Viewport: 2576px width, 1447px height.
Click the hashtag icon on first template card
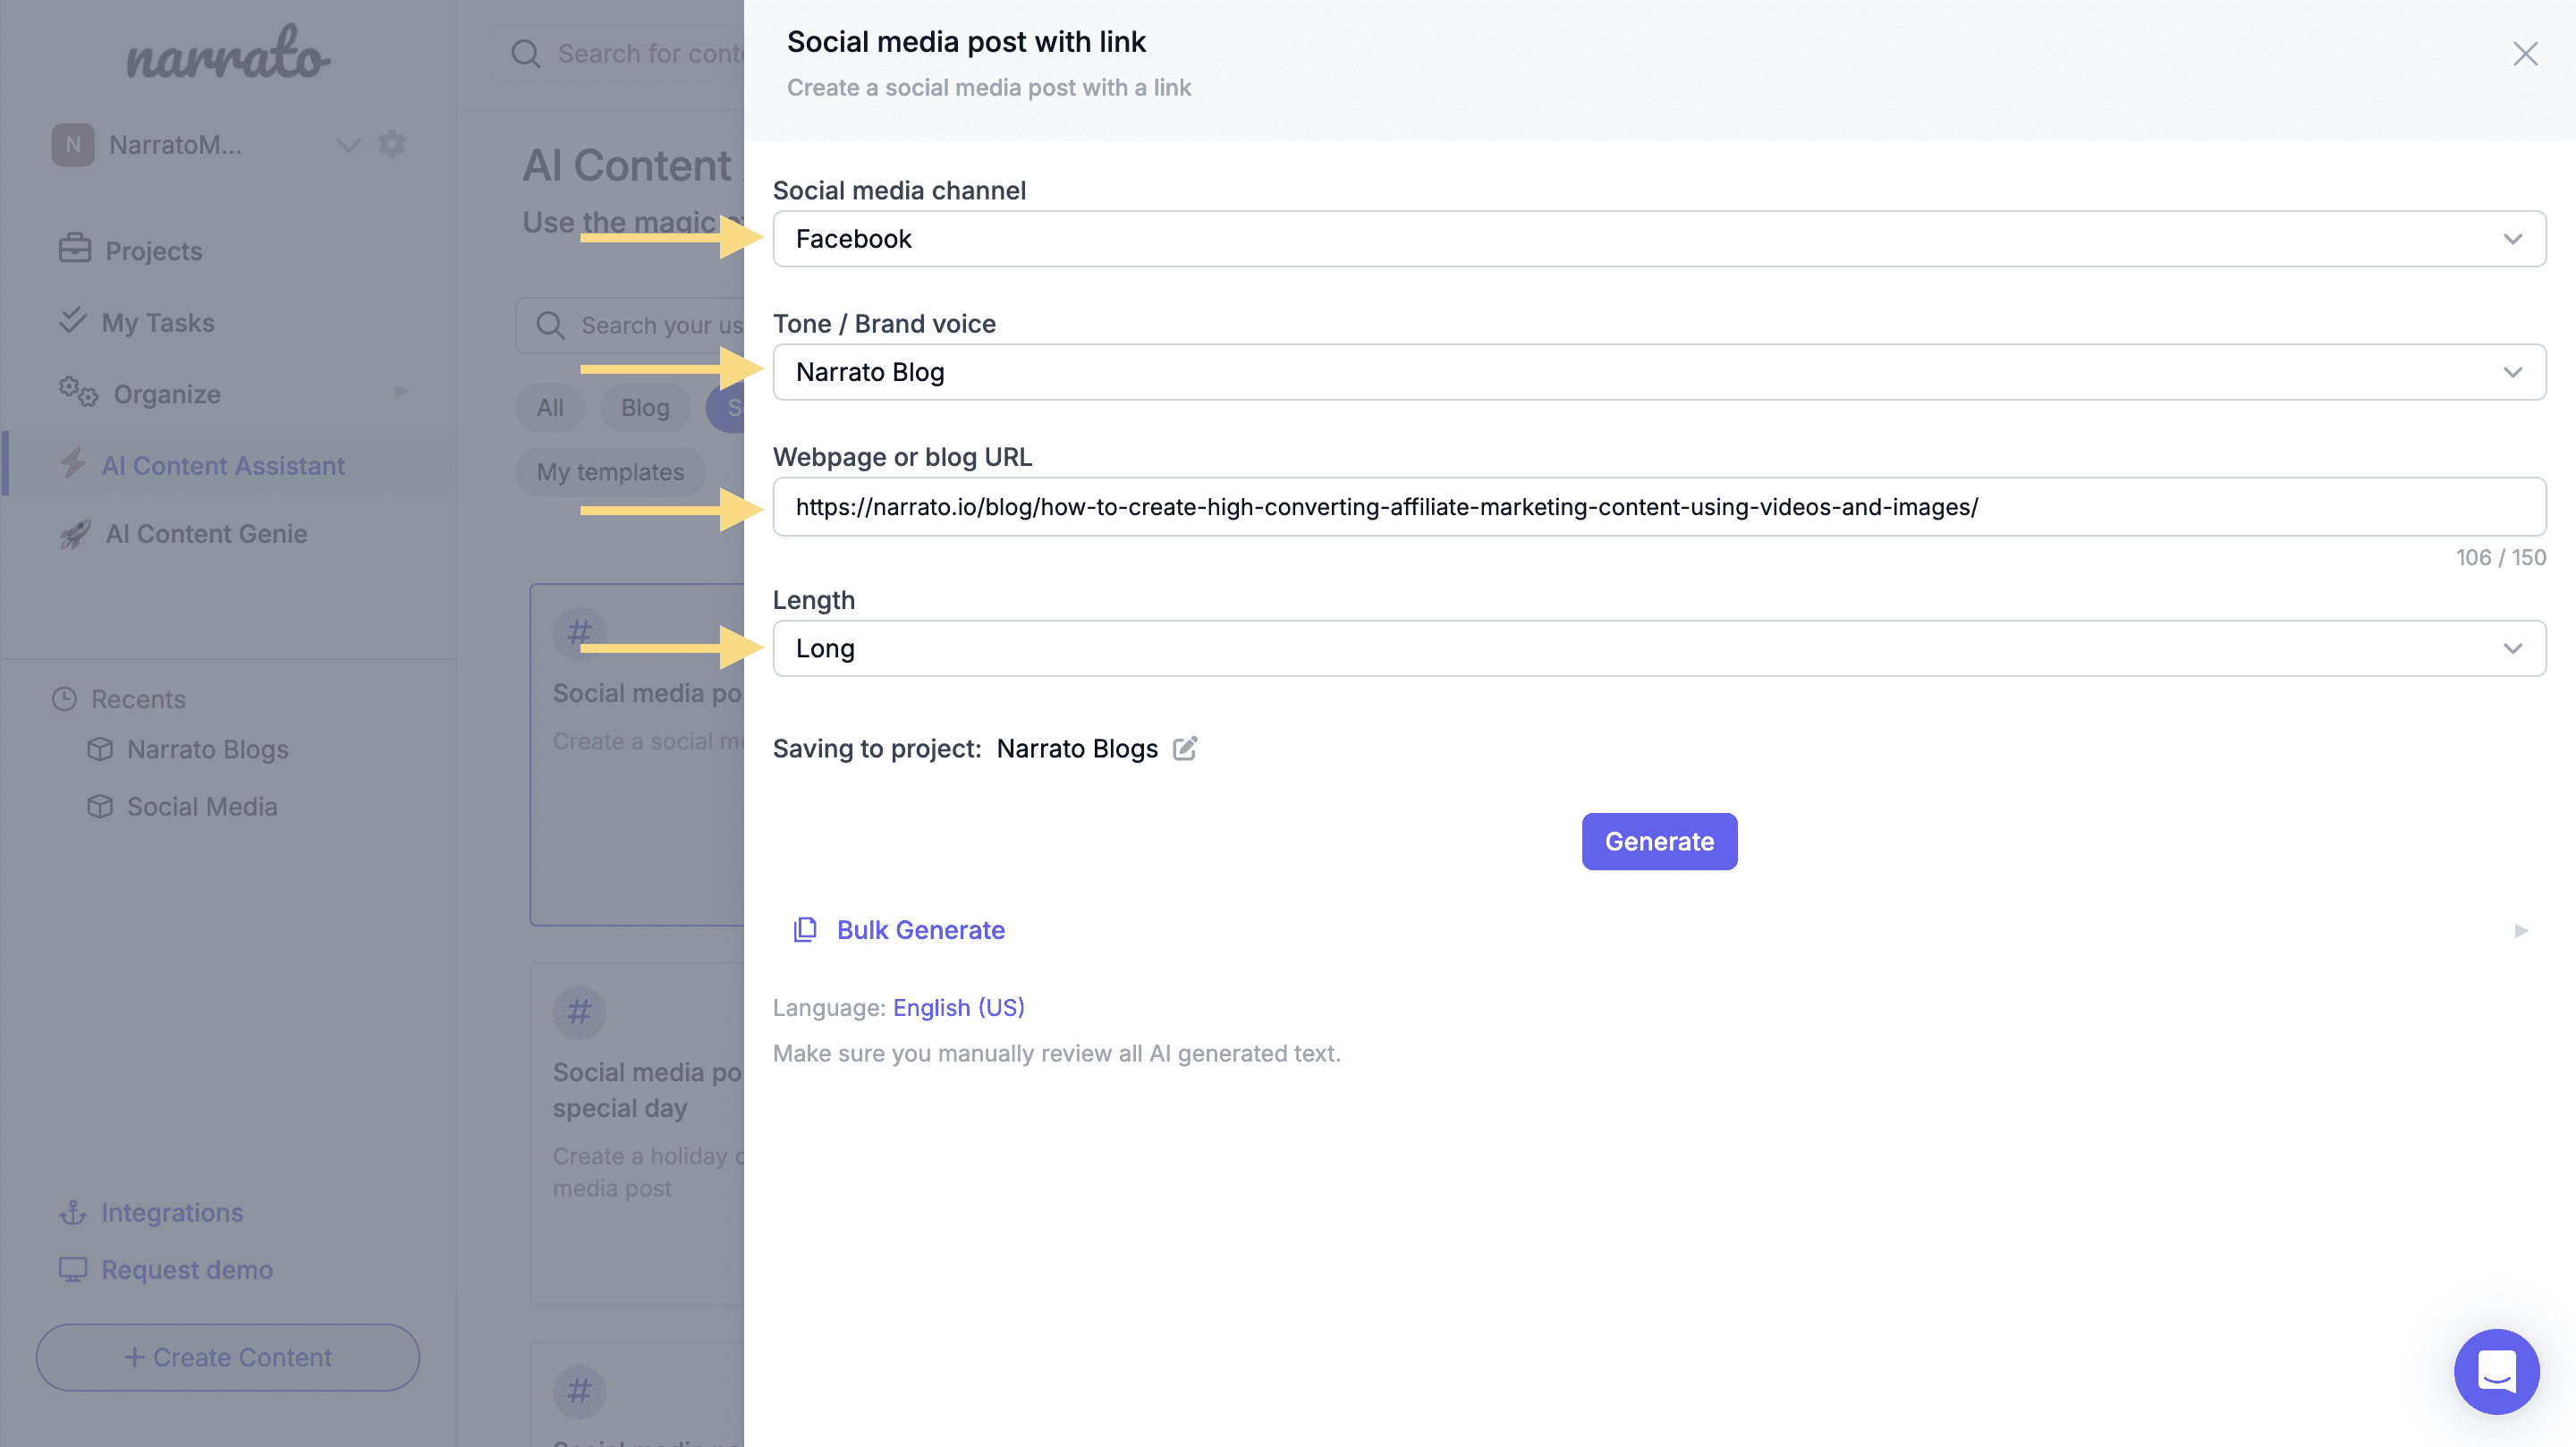[579, 634]
